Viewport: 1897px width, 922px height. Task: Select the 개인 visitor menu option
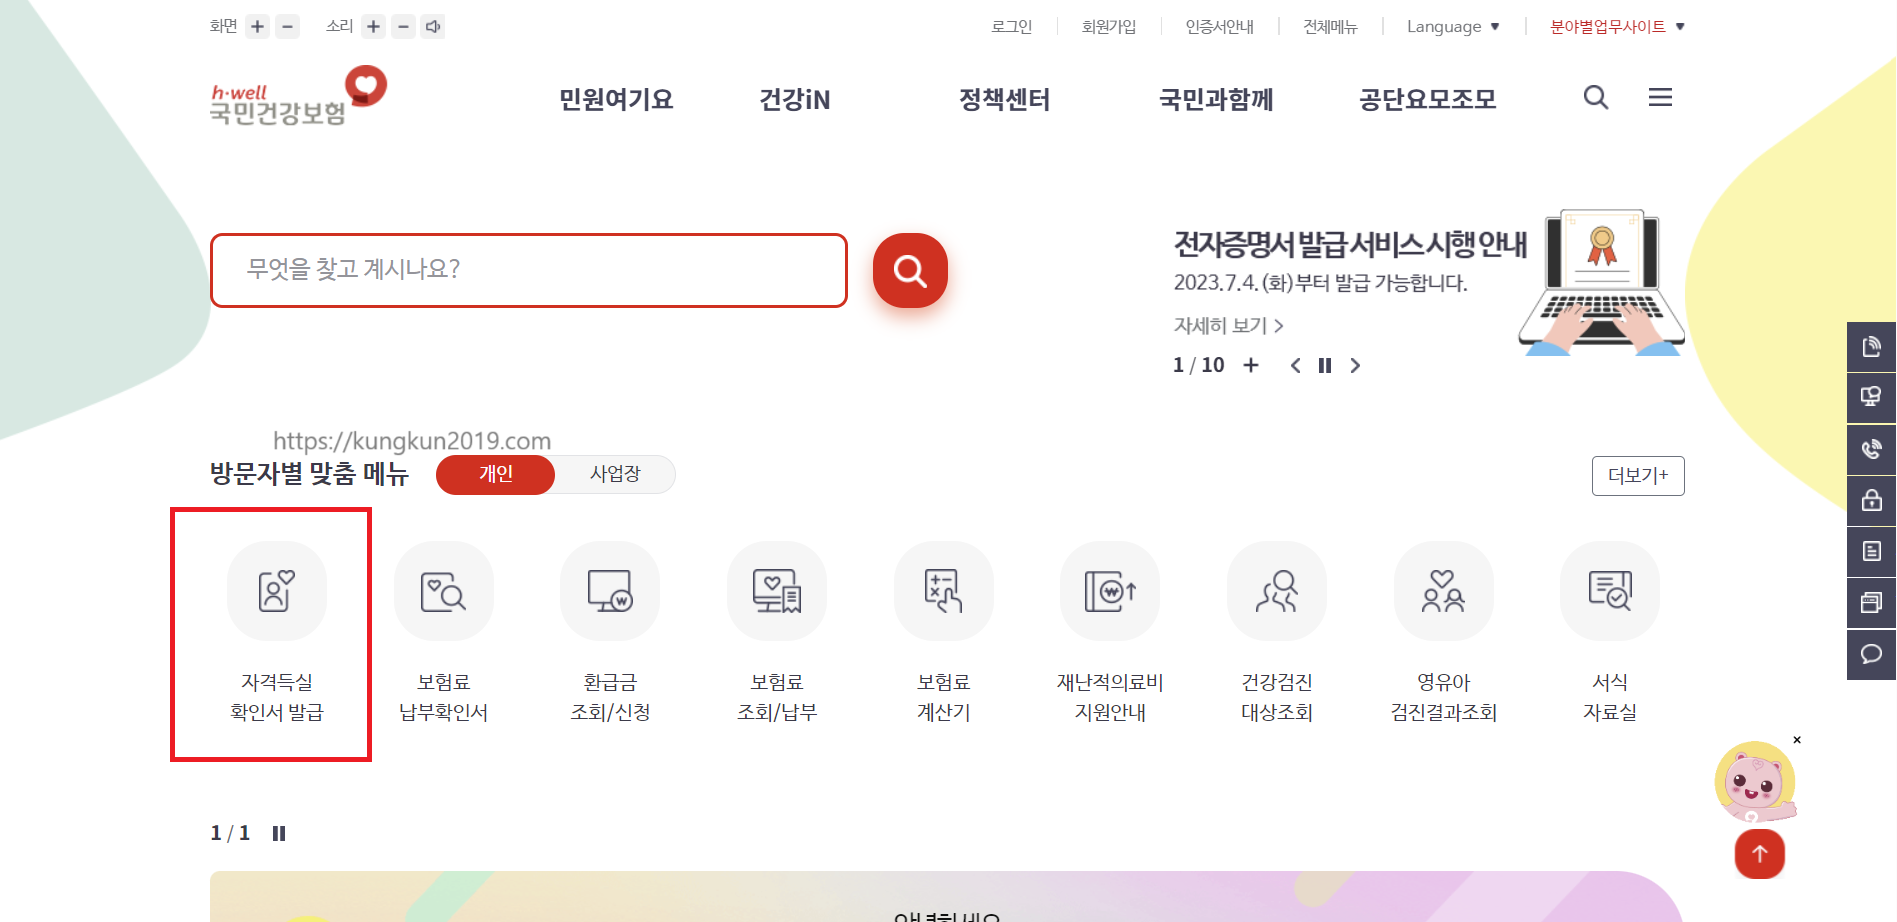tap(495, 475)
